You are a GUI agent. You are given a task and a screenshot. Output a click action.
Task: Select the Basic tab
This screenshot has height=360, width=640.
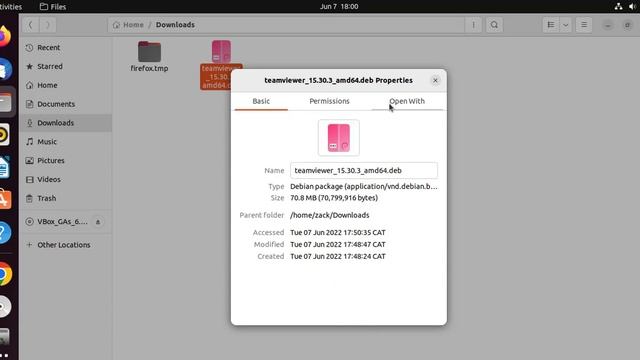tap(261, 101)
